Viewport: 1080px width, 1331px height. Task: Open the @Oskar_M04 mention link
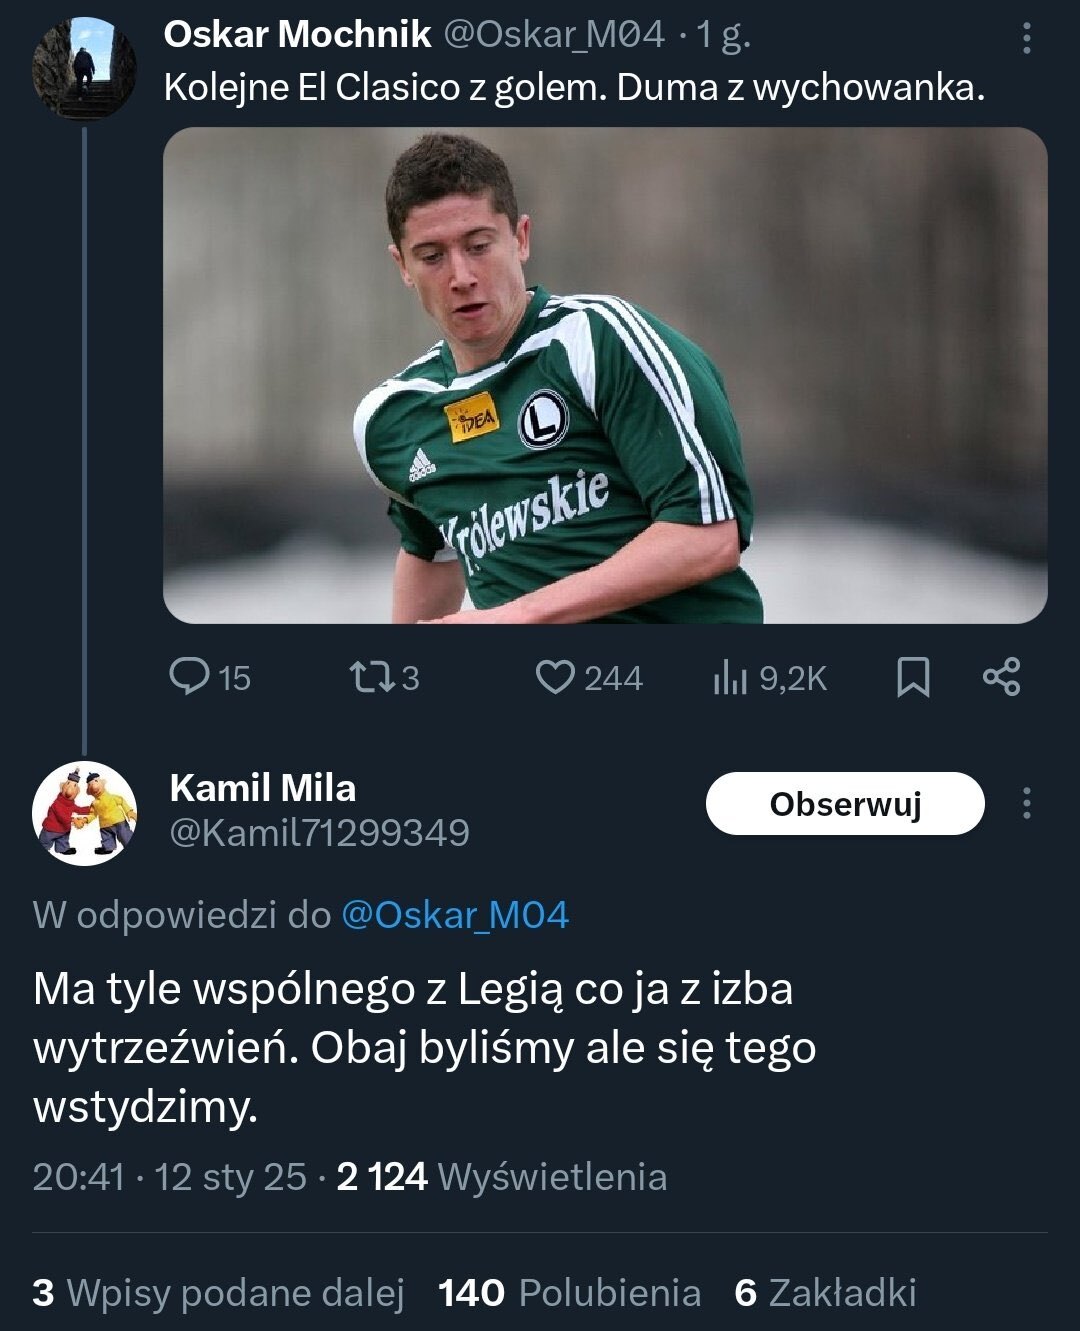(x=455, y=915)
